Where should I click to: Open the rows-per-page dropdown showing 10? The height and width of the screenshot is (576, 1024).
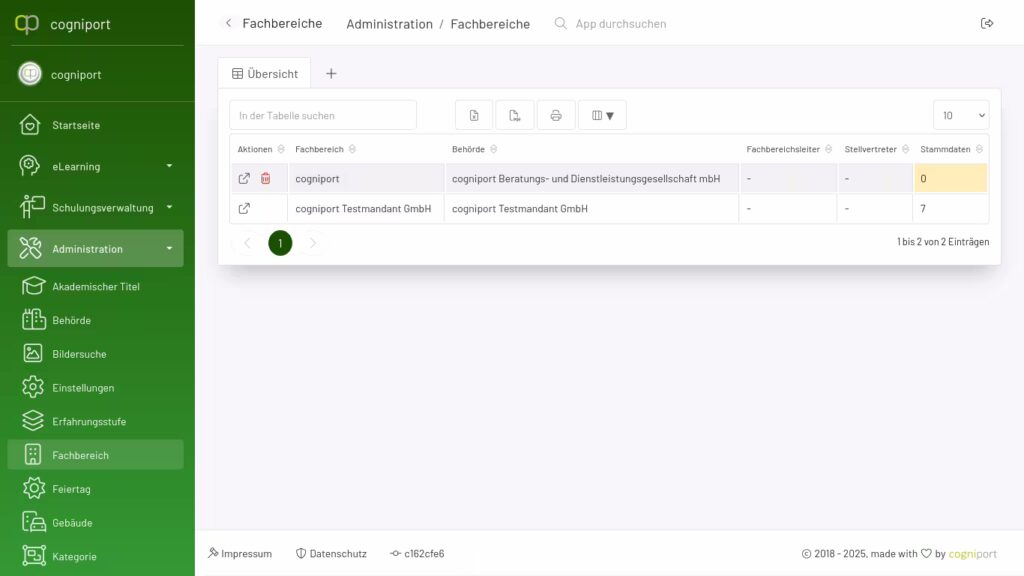click(x=961, y=115)
